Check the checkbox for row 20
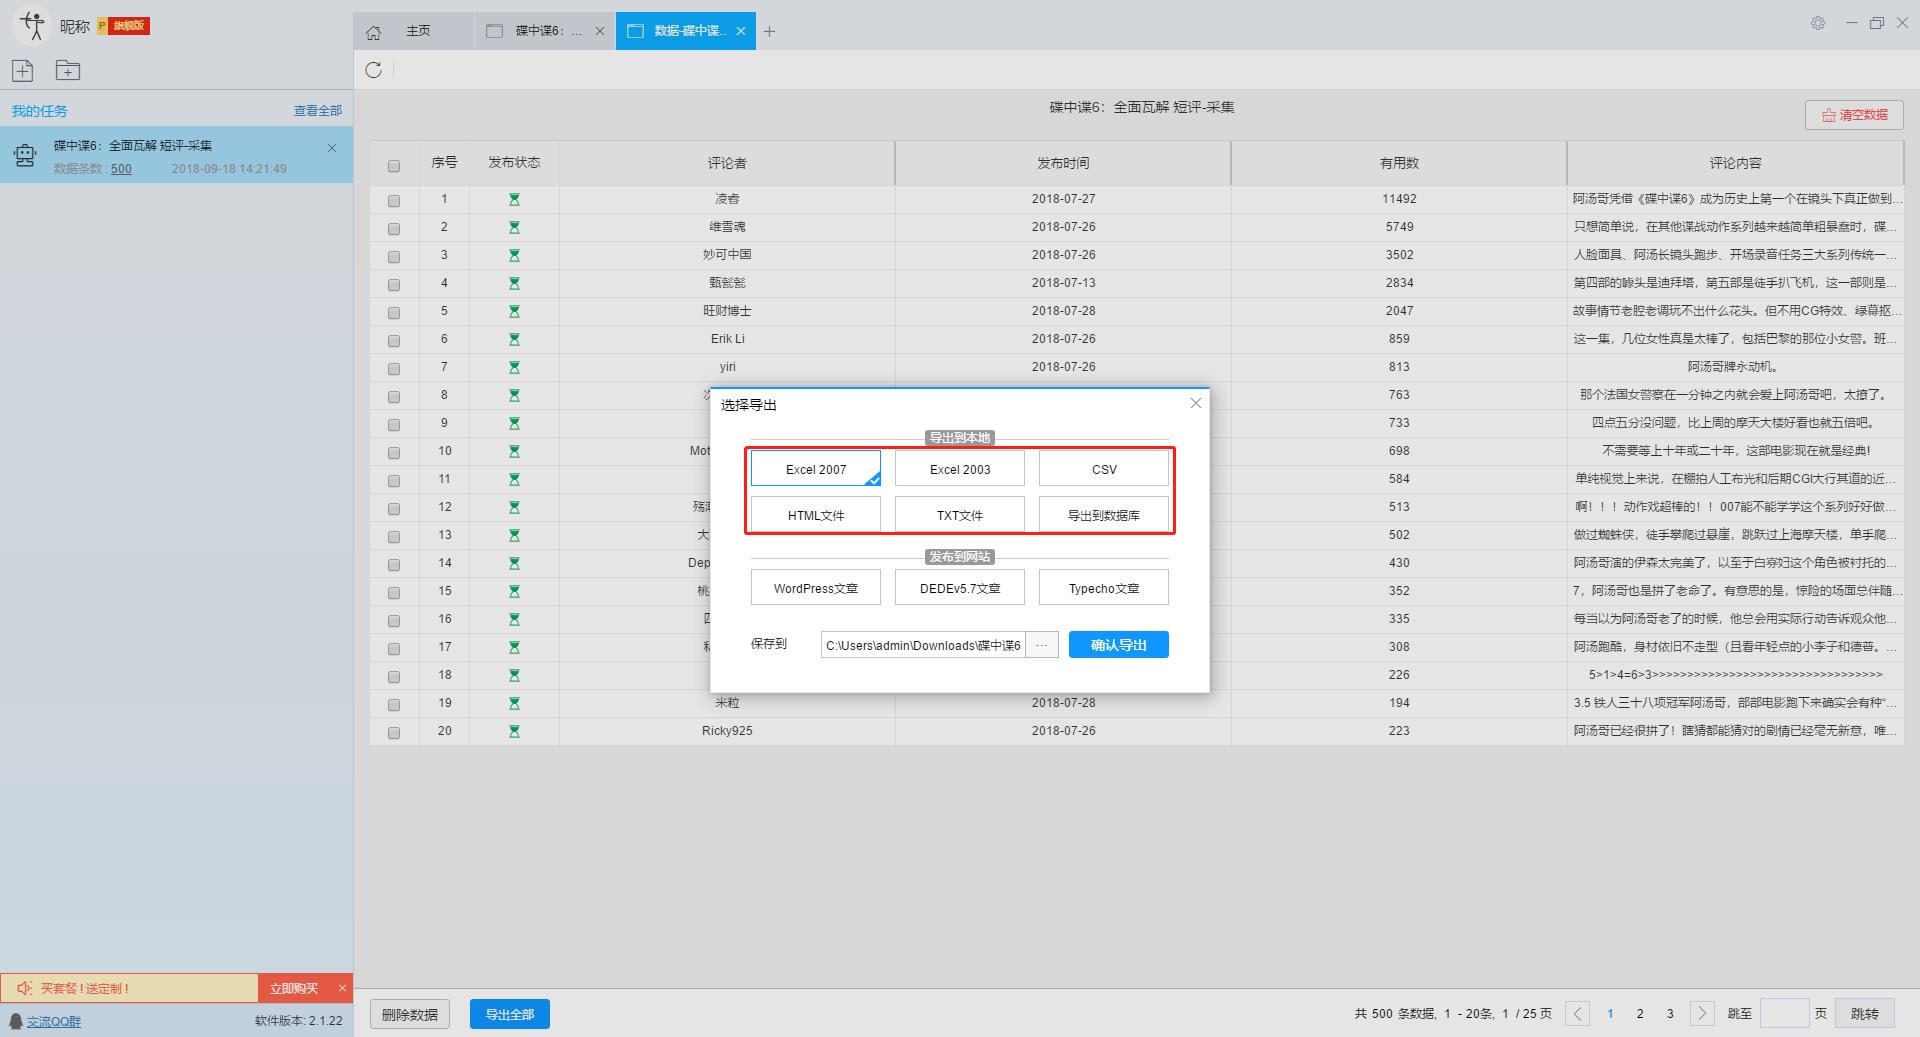 394,733
